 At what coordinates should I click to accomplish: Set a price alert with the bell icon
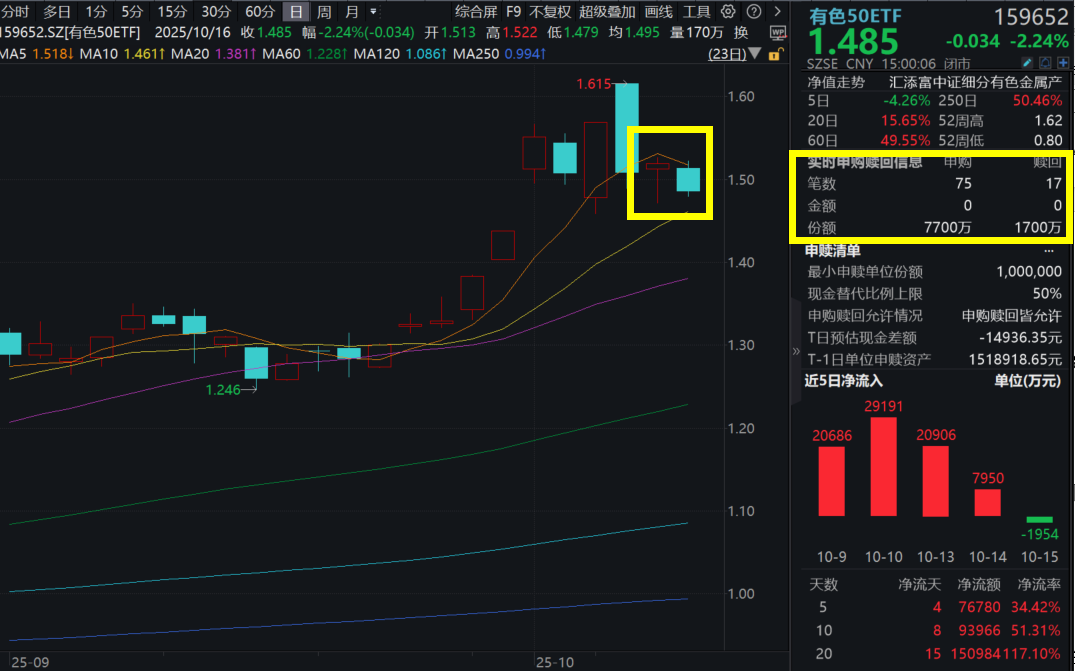coord(1045,62)
